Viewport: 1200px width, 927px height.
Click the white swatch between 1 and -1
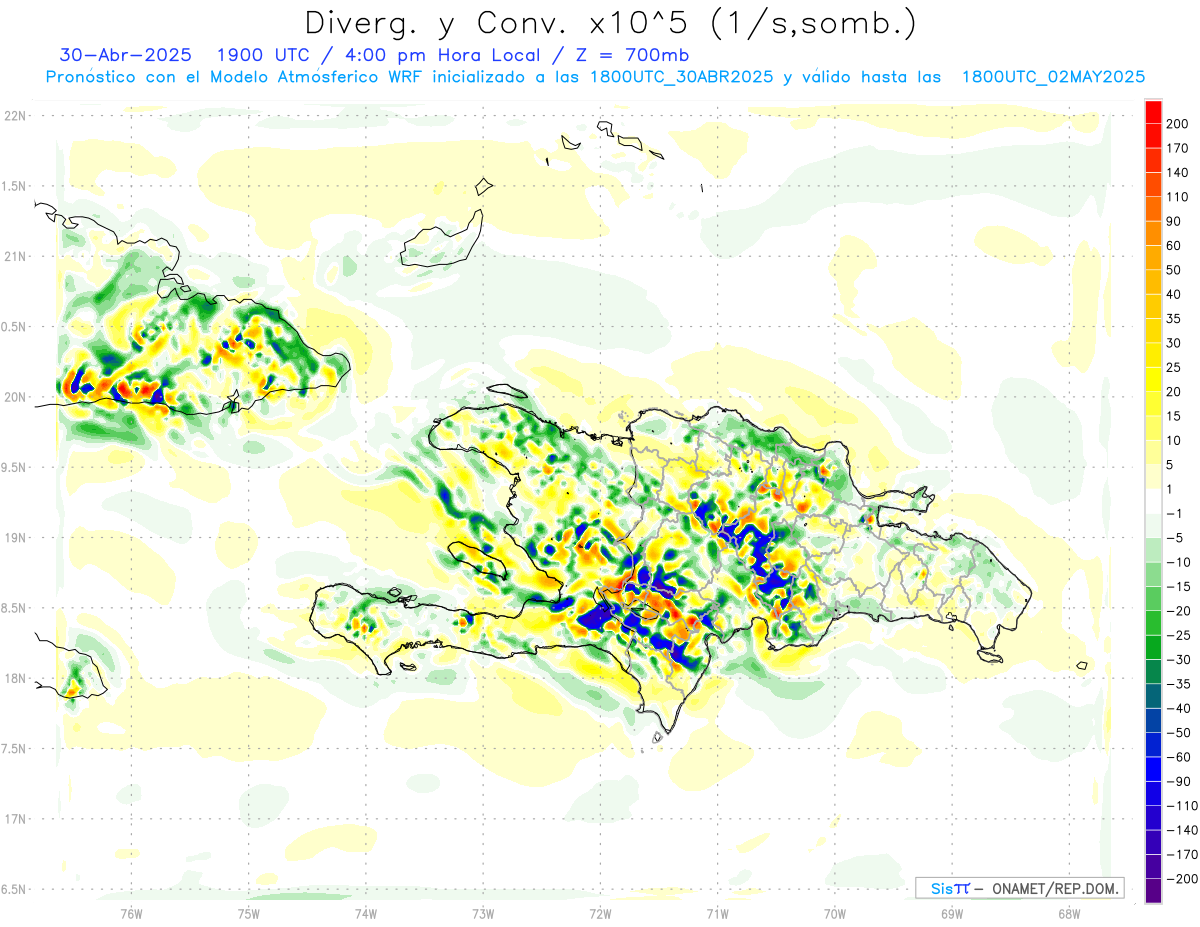pos(1154,501)
